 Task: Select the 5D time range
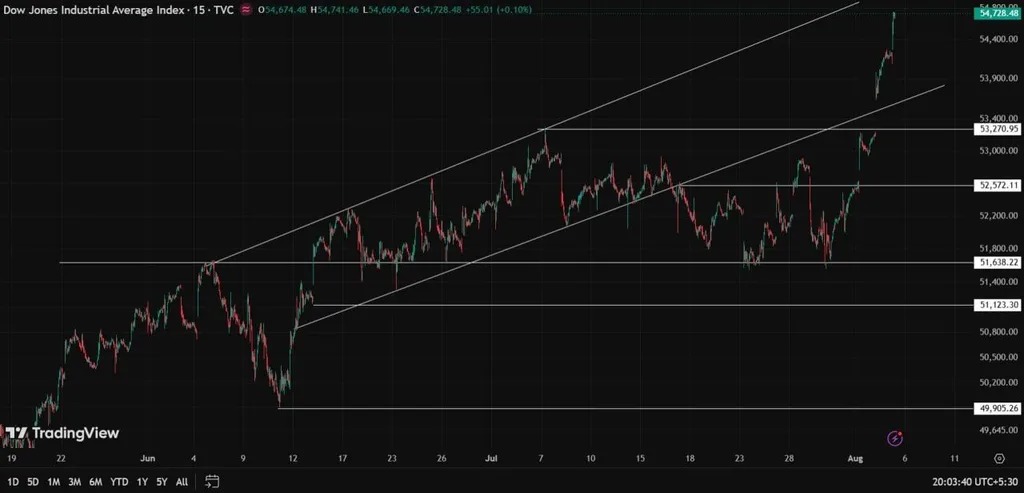click(x=33, y=482)
